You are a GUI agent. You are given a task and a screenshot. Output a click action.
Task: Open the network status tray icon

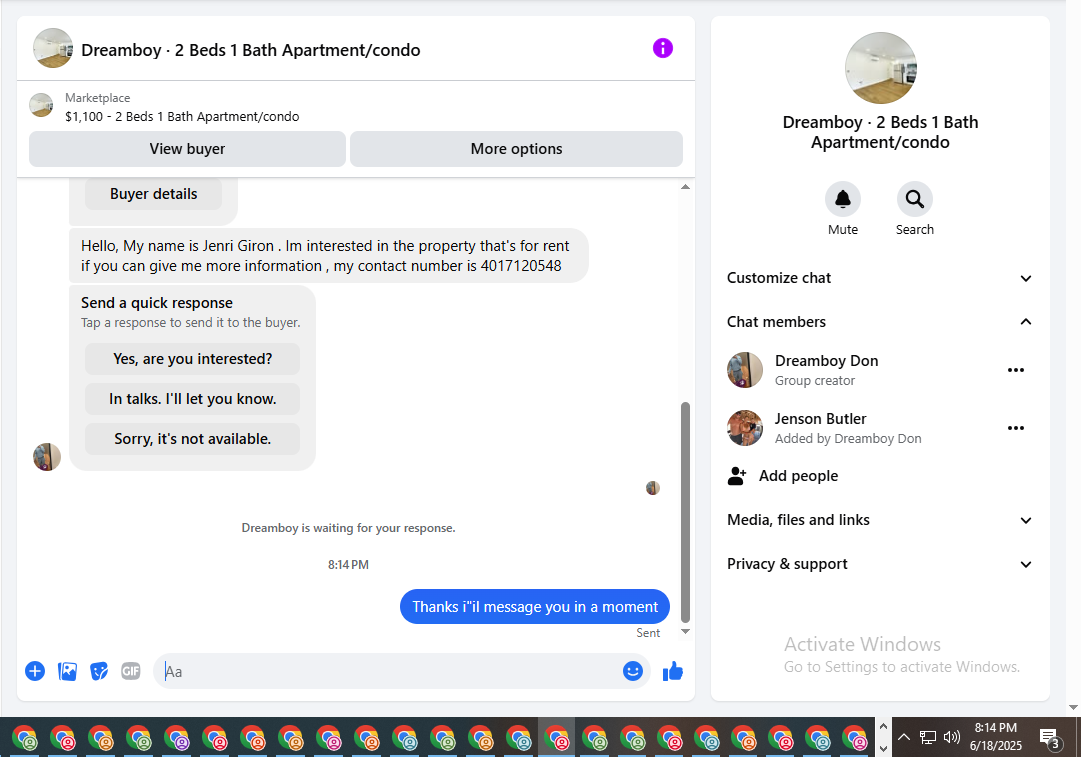click(928, 737)
